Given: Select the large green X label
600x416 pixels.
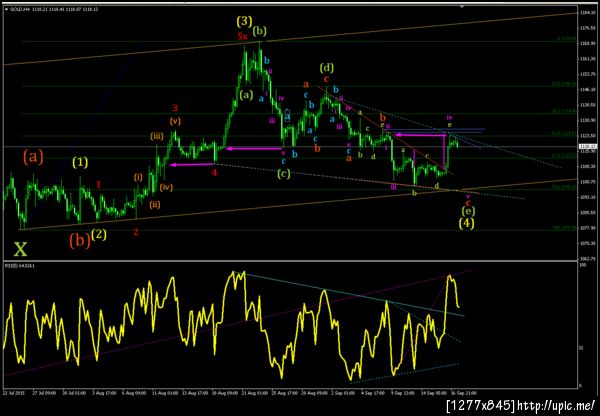Looking at the screenshot, I should click(21, 250).
